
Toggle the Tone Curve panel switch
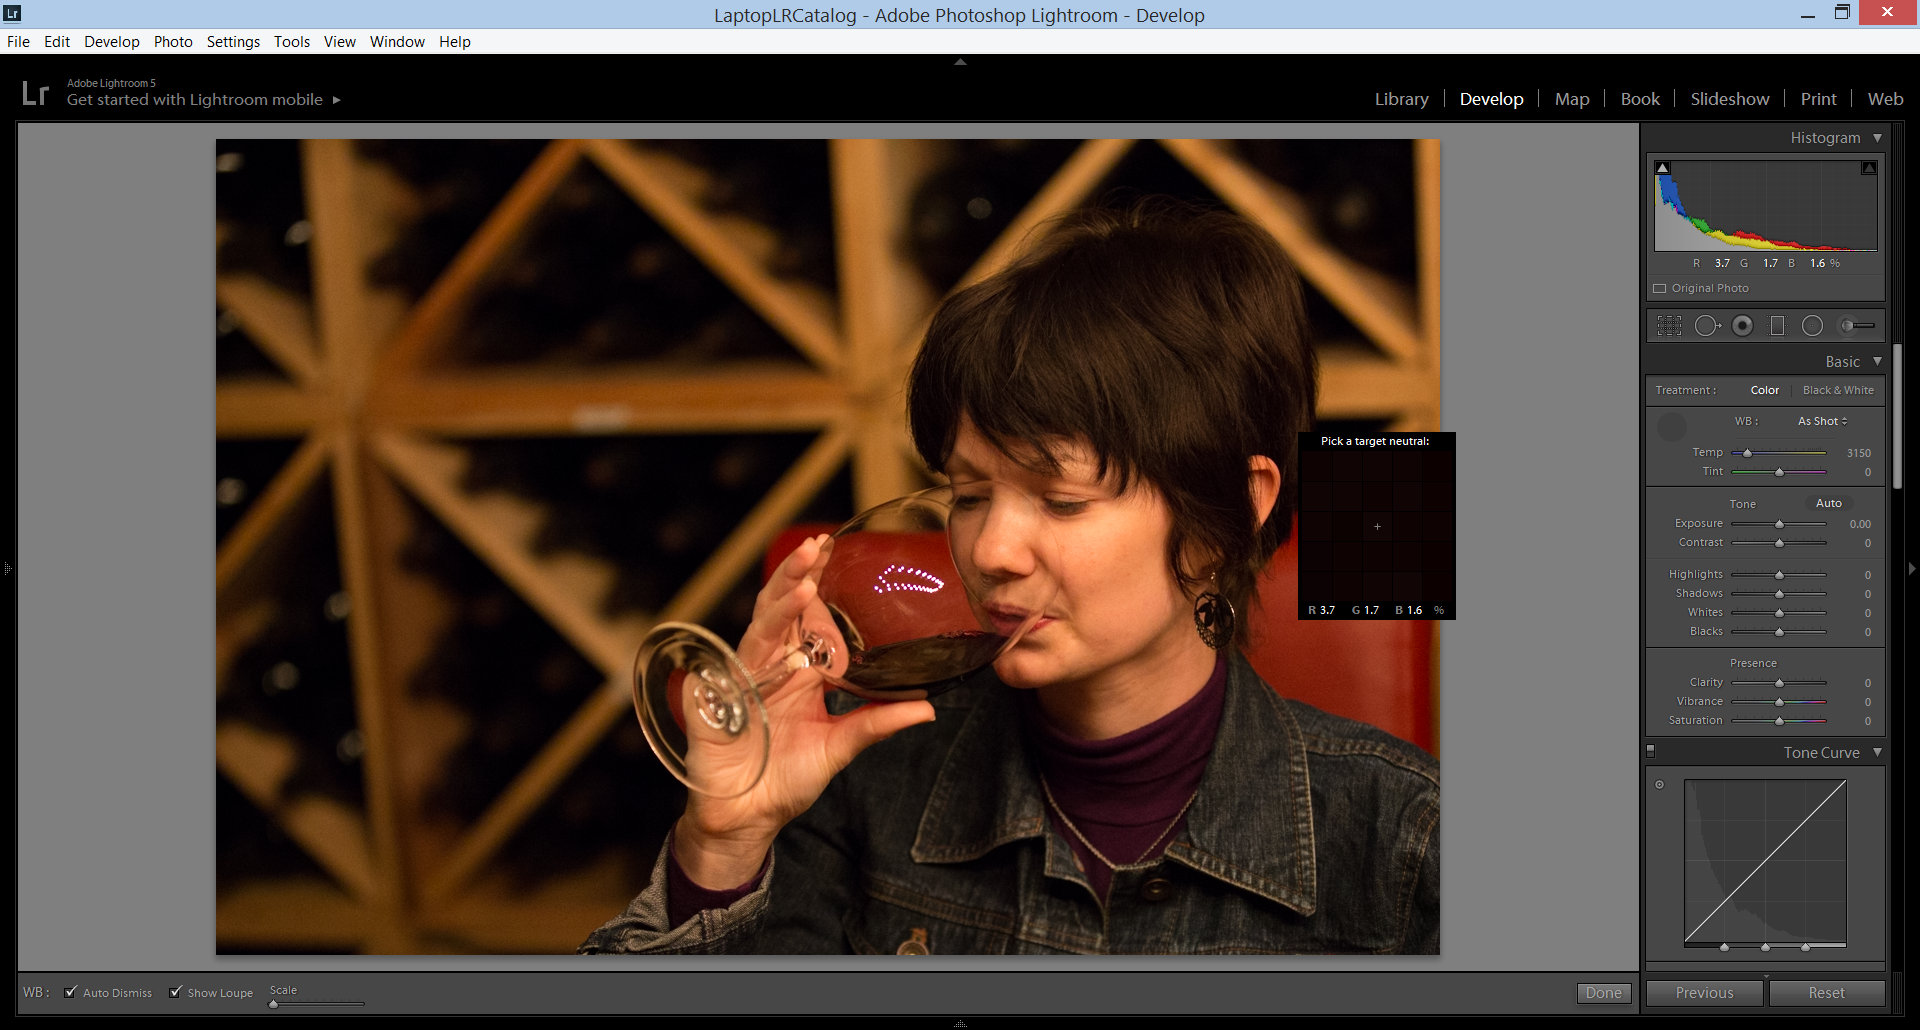click(1651, 750)
